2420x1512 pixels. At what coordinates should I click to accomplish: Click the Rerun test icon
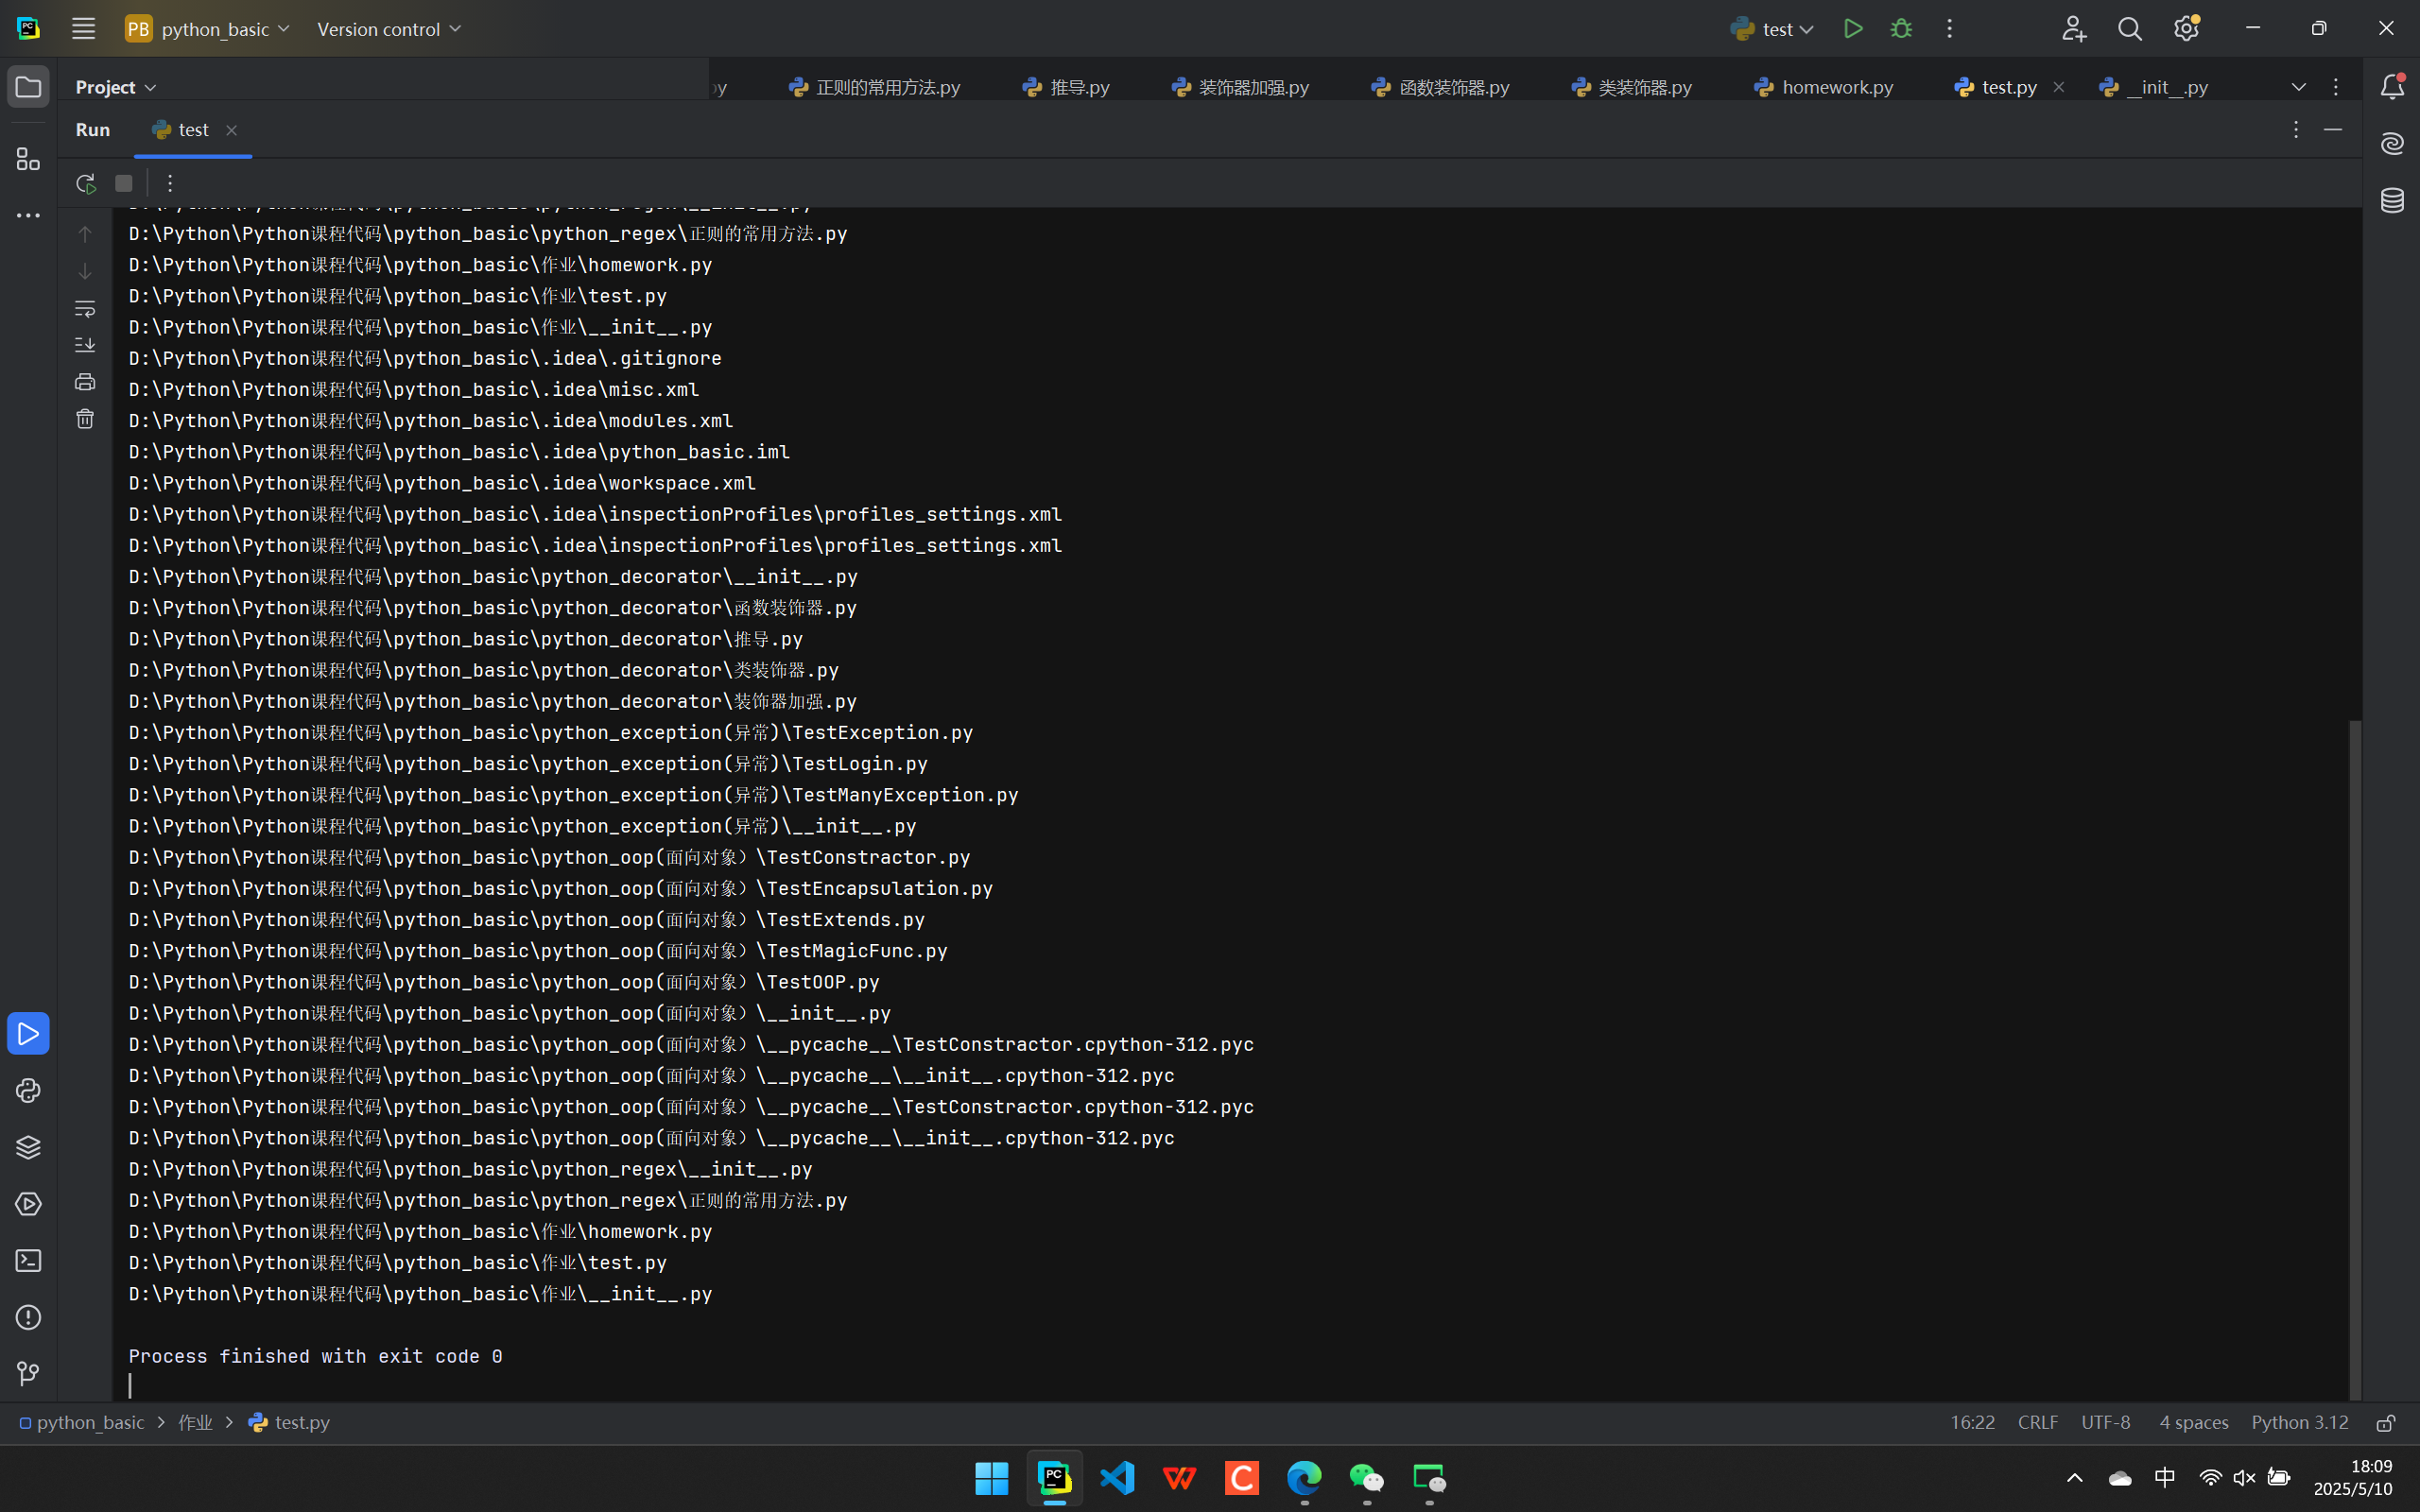pyautogui.click(x=85, y=183)
